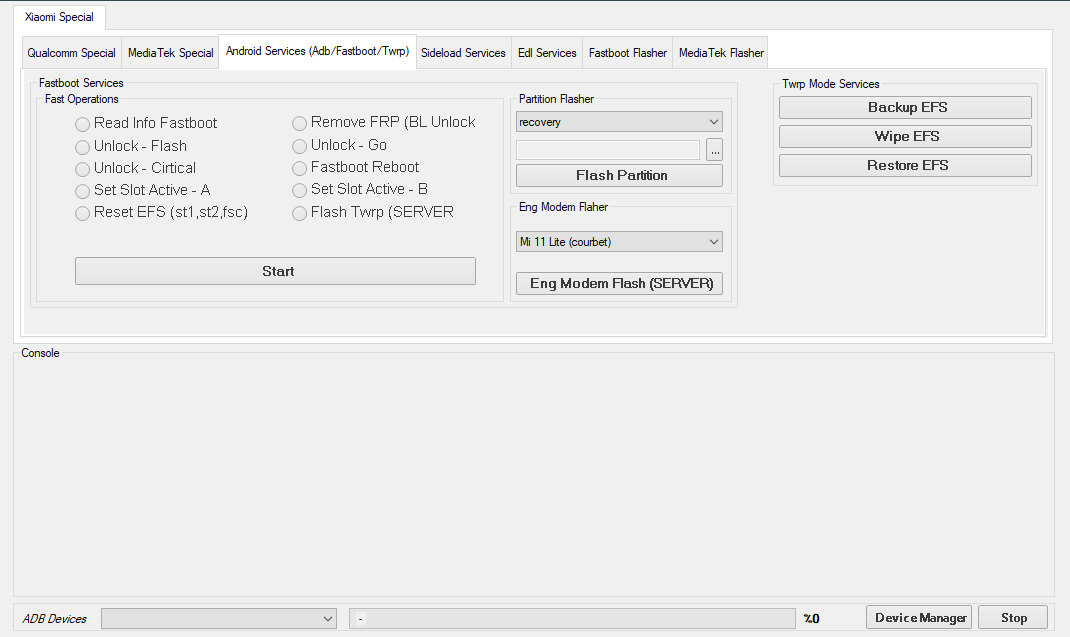Open the partition file browse button
The width and height of the screenshot is (1070, 637).
tap(714, 149)
